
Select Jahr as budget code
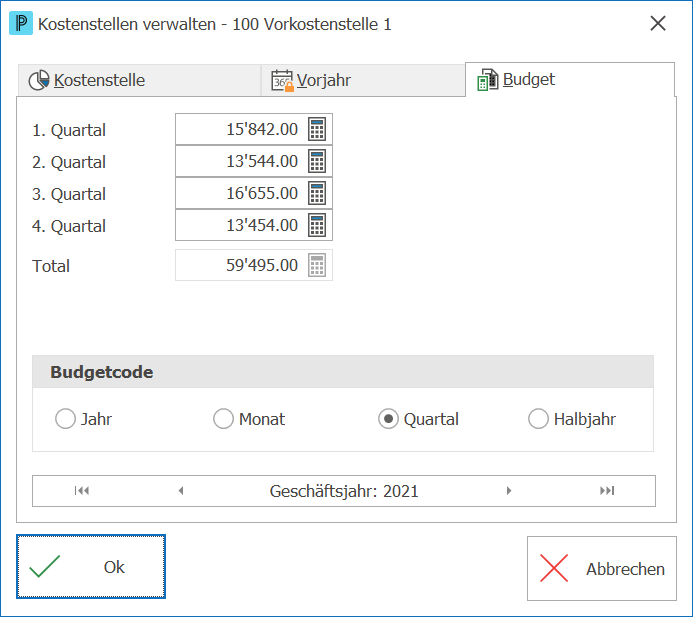tap(84, 419)
